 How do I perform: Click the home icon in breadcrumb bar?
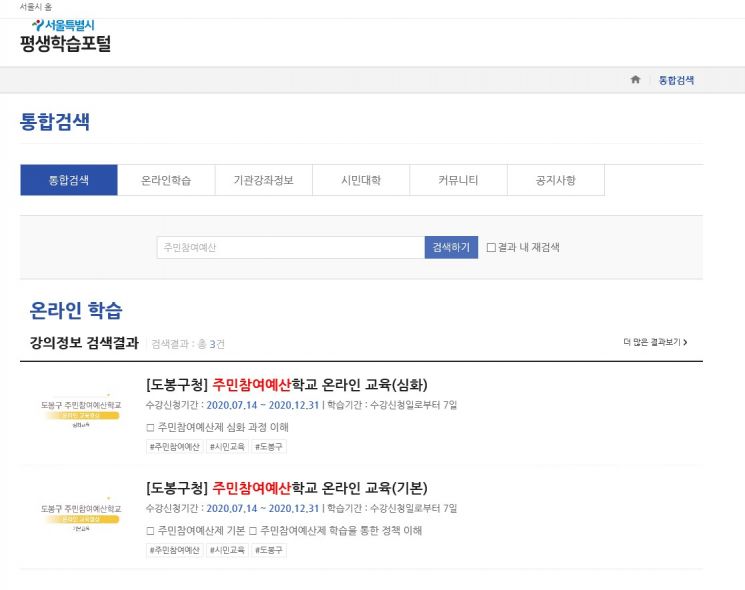[x=635, y=80]
